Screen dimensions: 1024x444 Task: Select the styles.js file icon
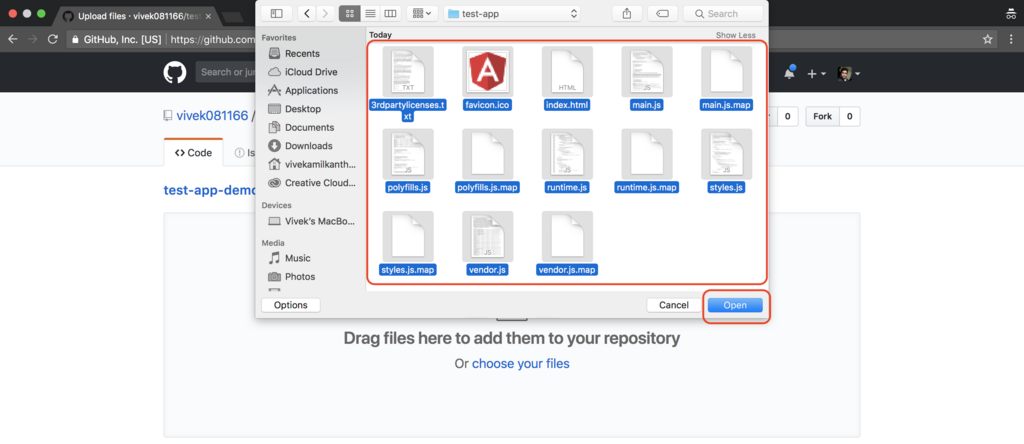pyautogui.click(x=726, y=154)
